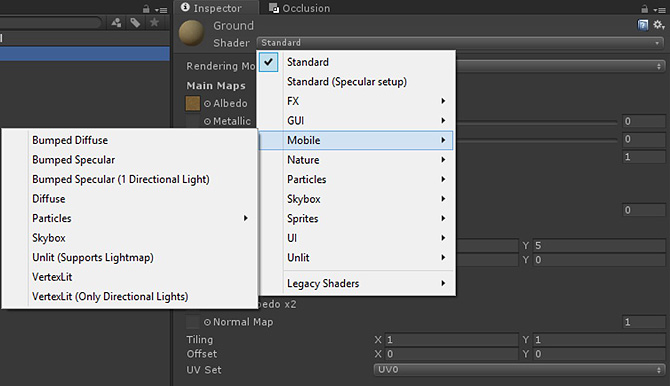This screenshot has height=386, width=670.
Task: Open the Inspector panel options menu
Action: pyautogui.click(x=659, y=9)
